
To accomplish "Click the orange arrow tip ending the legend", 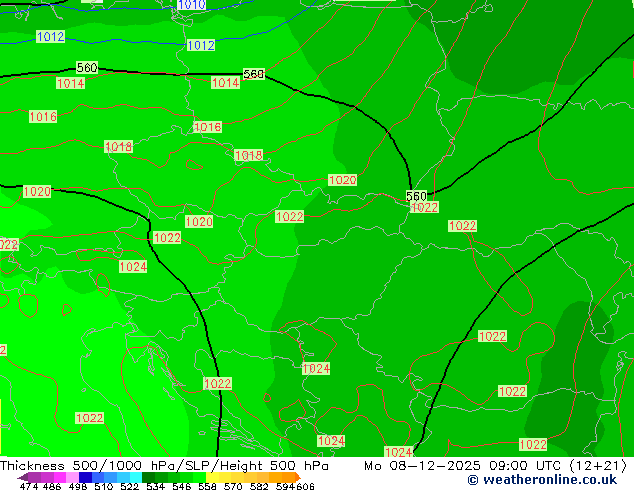I will [298, 477].
